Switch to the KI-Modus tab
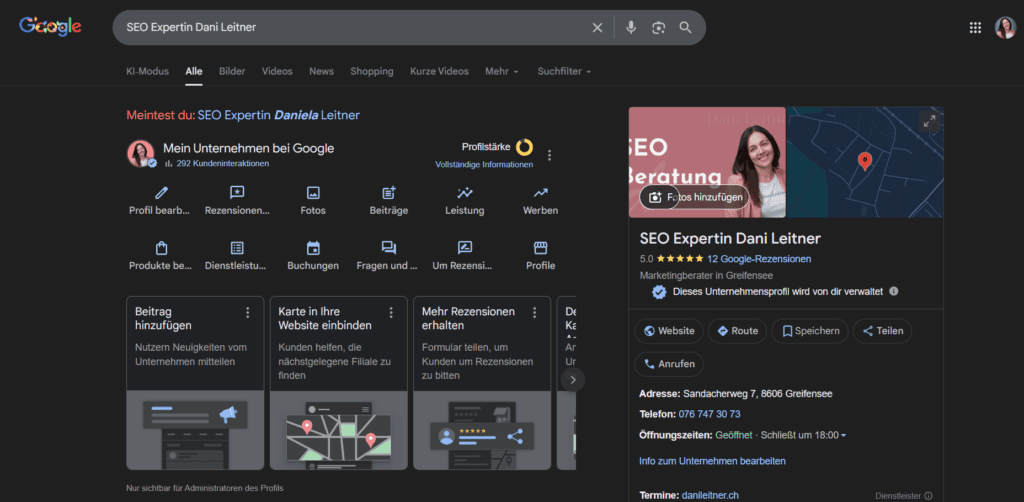Screen dimensions: 1024x502 point(147,71)
